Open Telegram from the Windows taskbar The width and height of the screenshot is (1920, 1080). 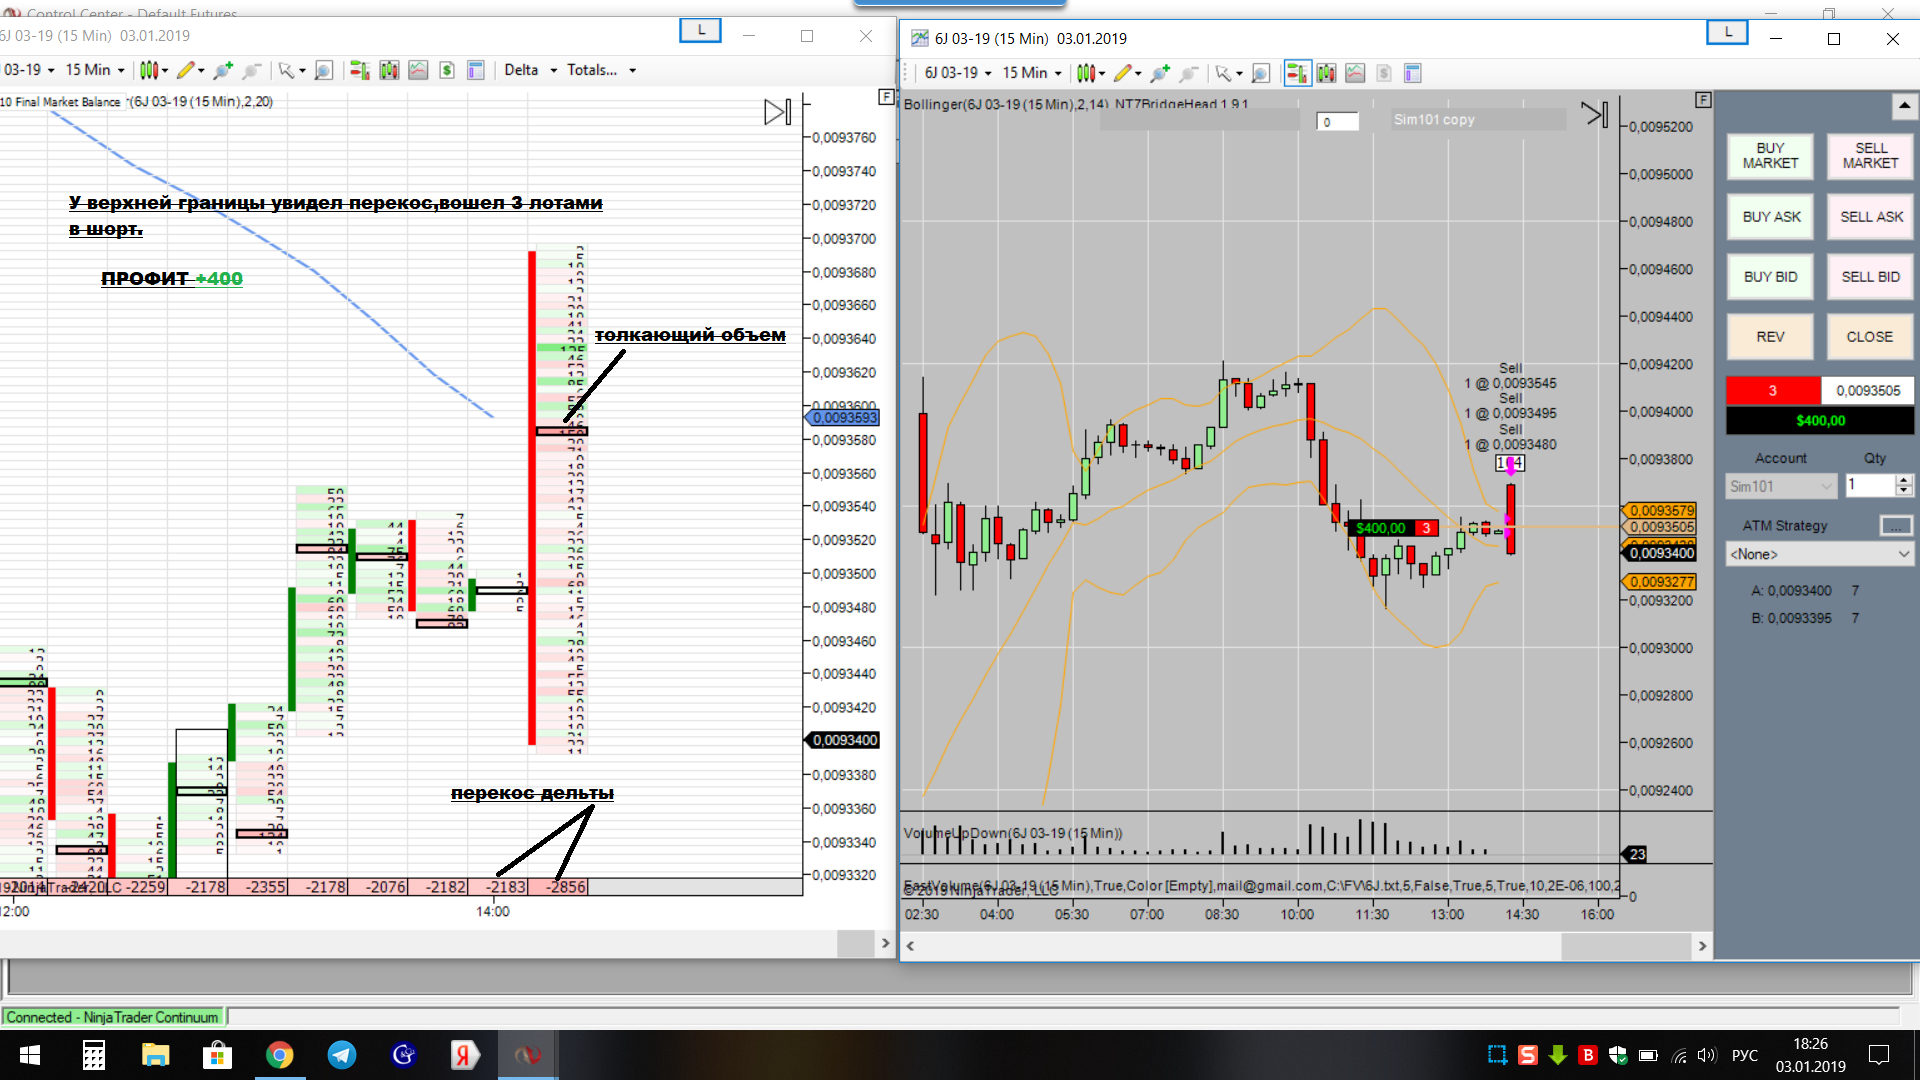[x=342, y=1055]
